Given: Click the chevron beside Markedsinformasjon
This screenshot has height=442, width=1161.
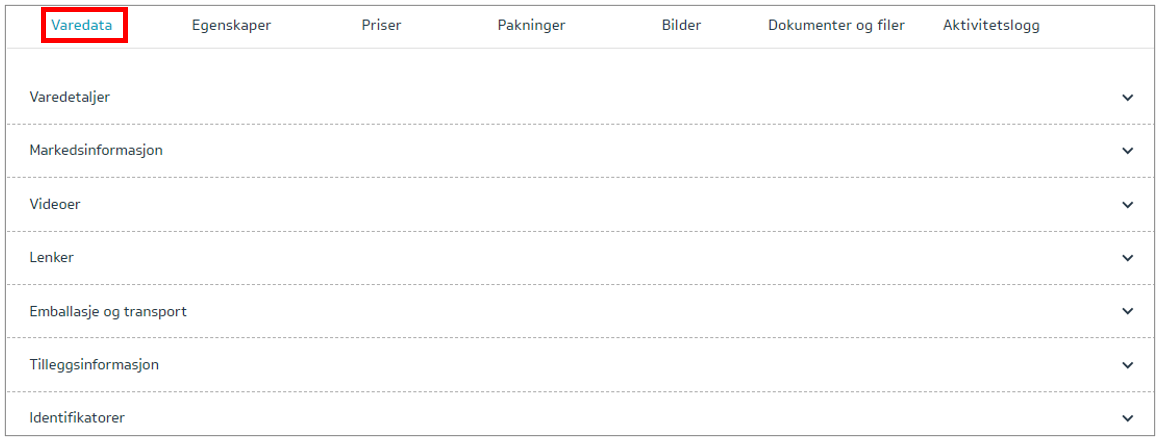Looking at the screenshot, I should coord(1128,151).
